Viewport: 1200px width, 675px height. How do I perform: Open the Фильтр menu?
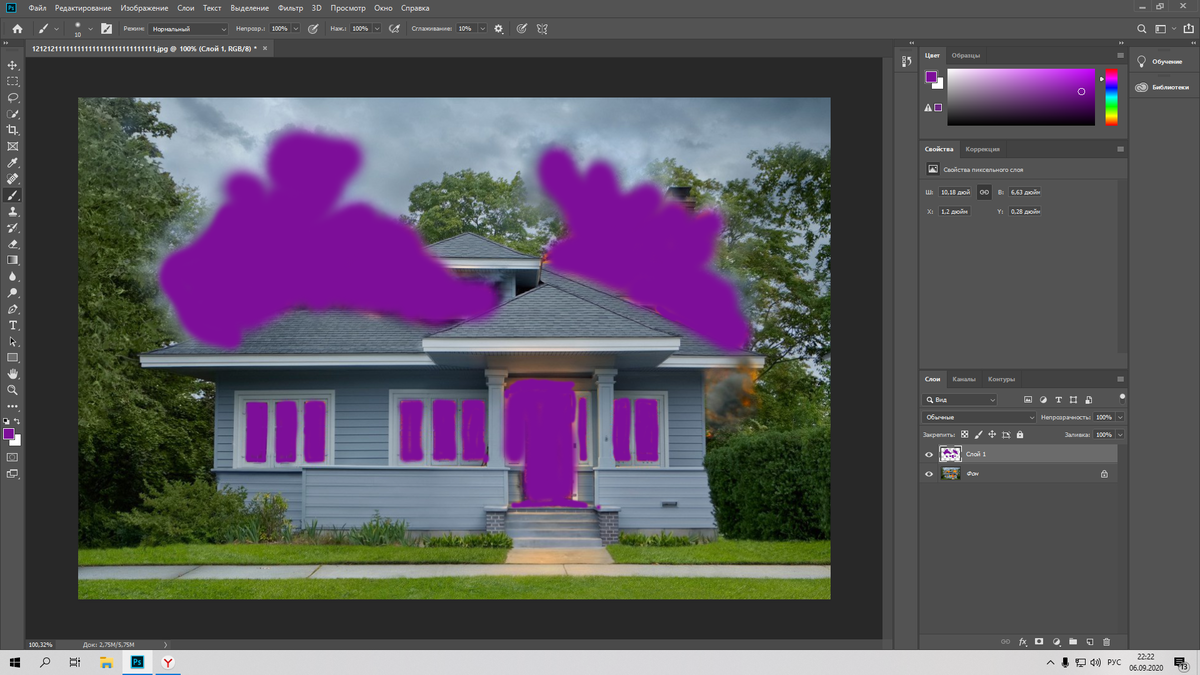[290, 8]
